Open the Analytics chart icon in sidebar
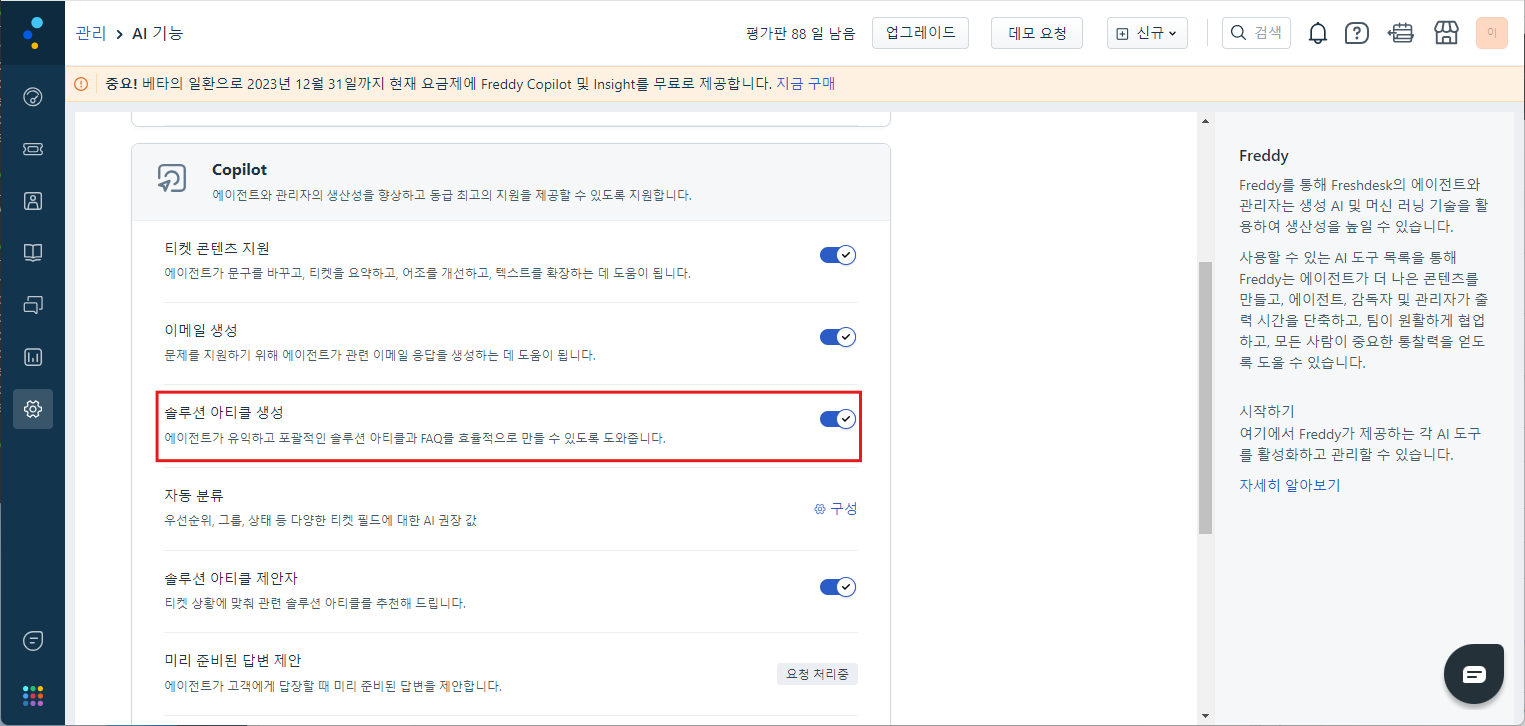This screenshot has width=1525, height=726. (x=33, y=357)
